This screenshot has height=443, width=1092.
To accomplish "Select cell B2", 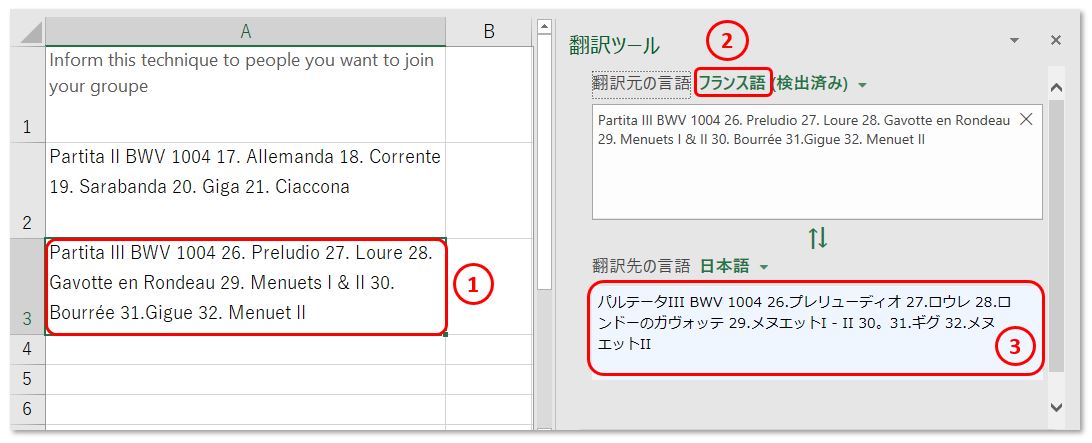I will click(490, 190).
